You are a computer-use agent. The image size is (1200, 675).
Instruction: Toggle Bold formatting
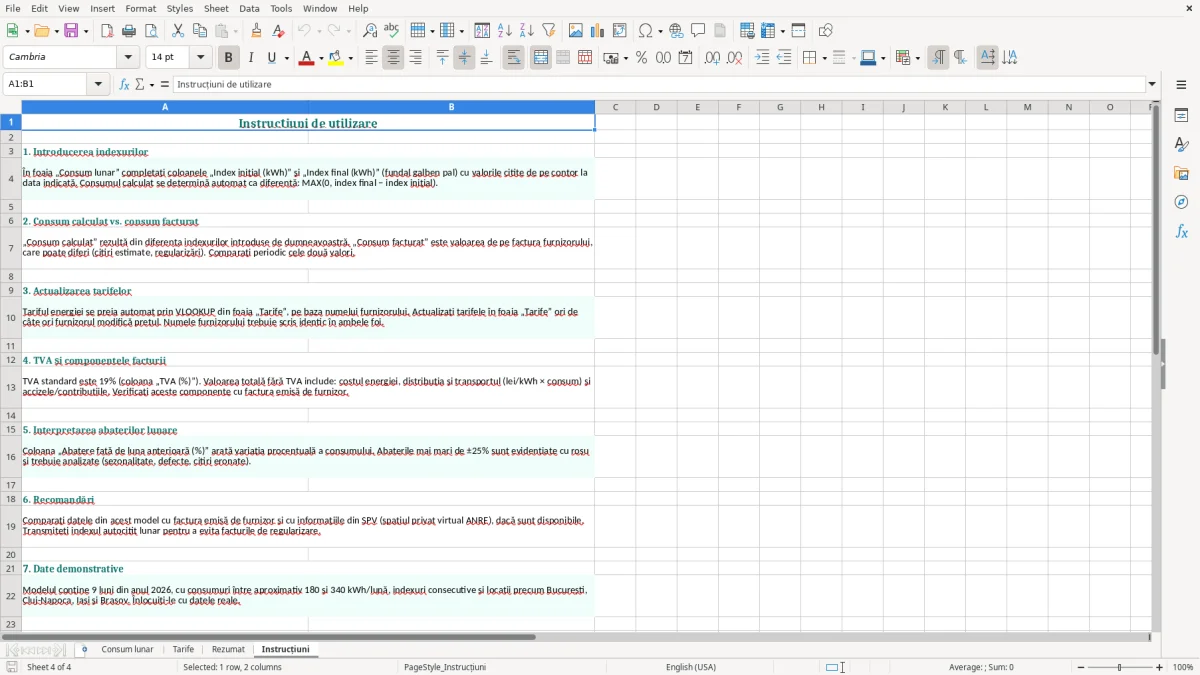click(228, 58)
